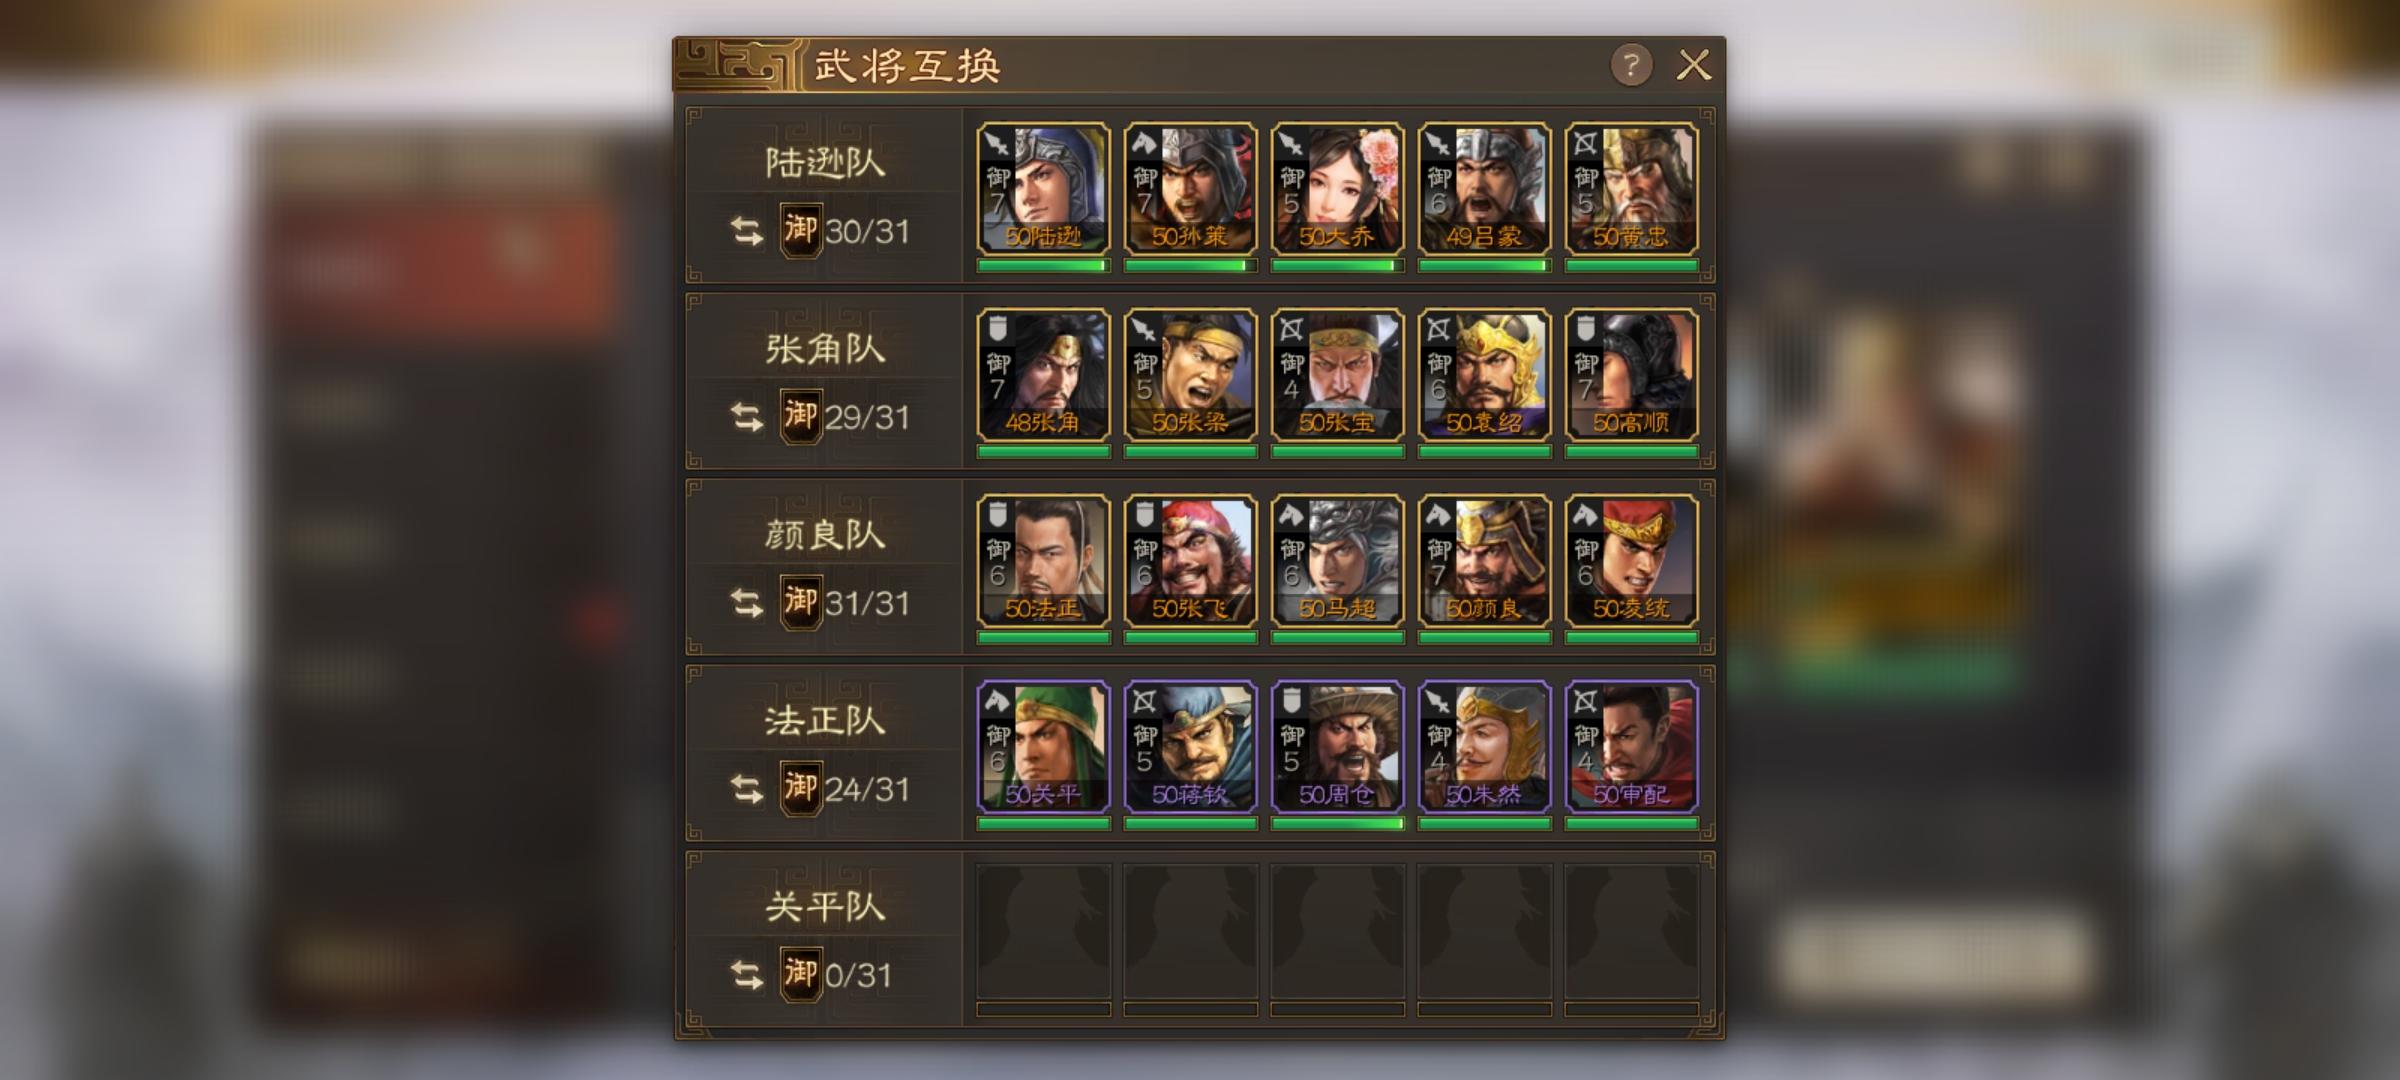Pick the 关平 purple-framed card
This screenshot has height=1080, width=2400.
[1043, 747]
